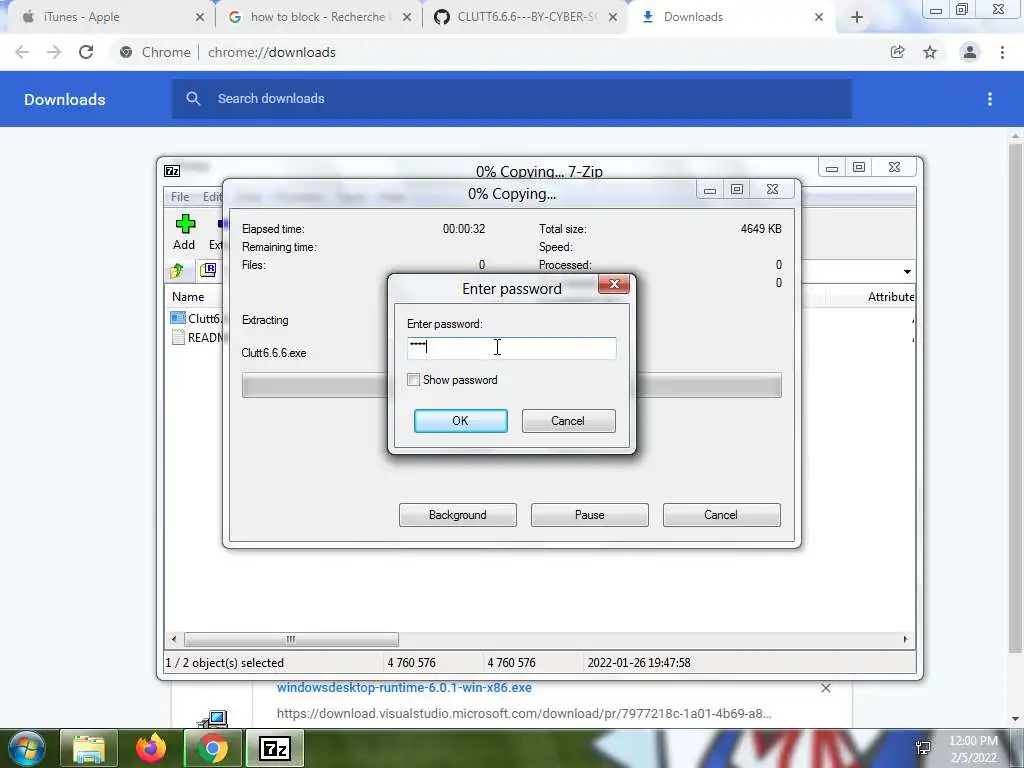This screenshot has width=1024, height=768.
Task: Confirm the password with OK
Action: pos(460,421)
